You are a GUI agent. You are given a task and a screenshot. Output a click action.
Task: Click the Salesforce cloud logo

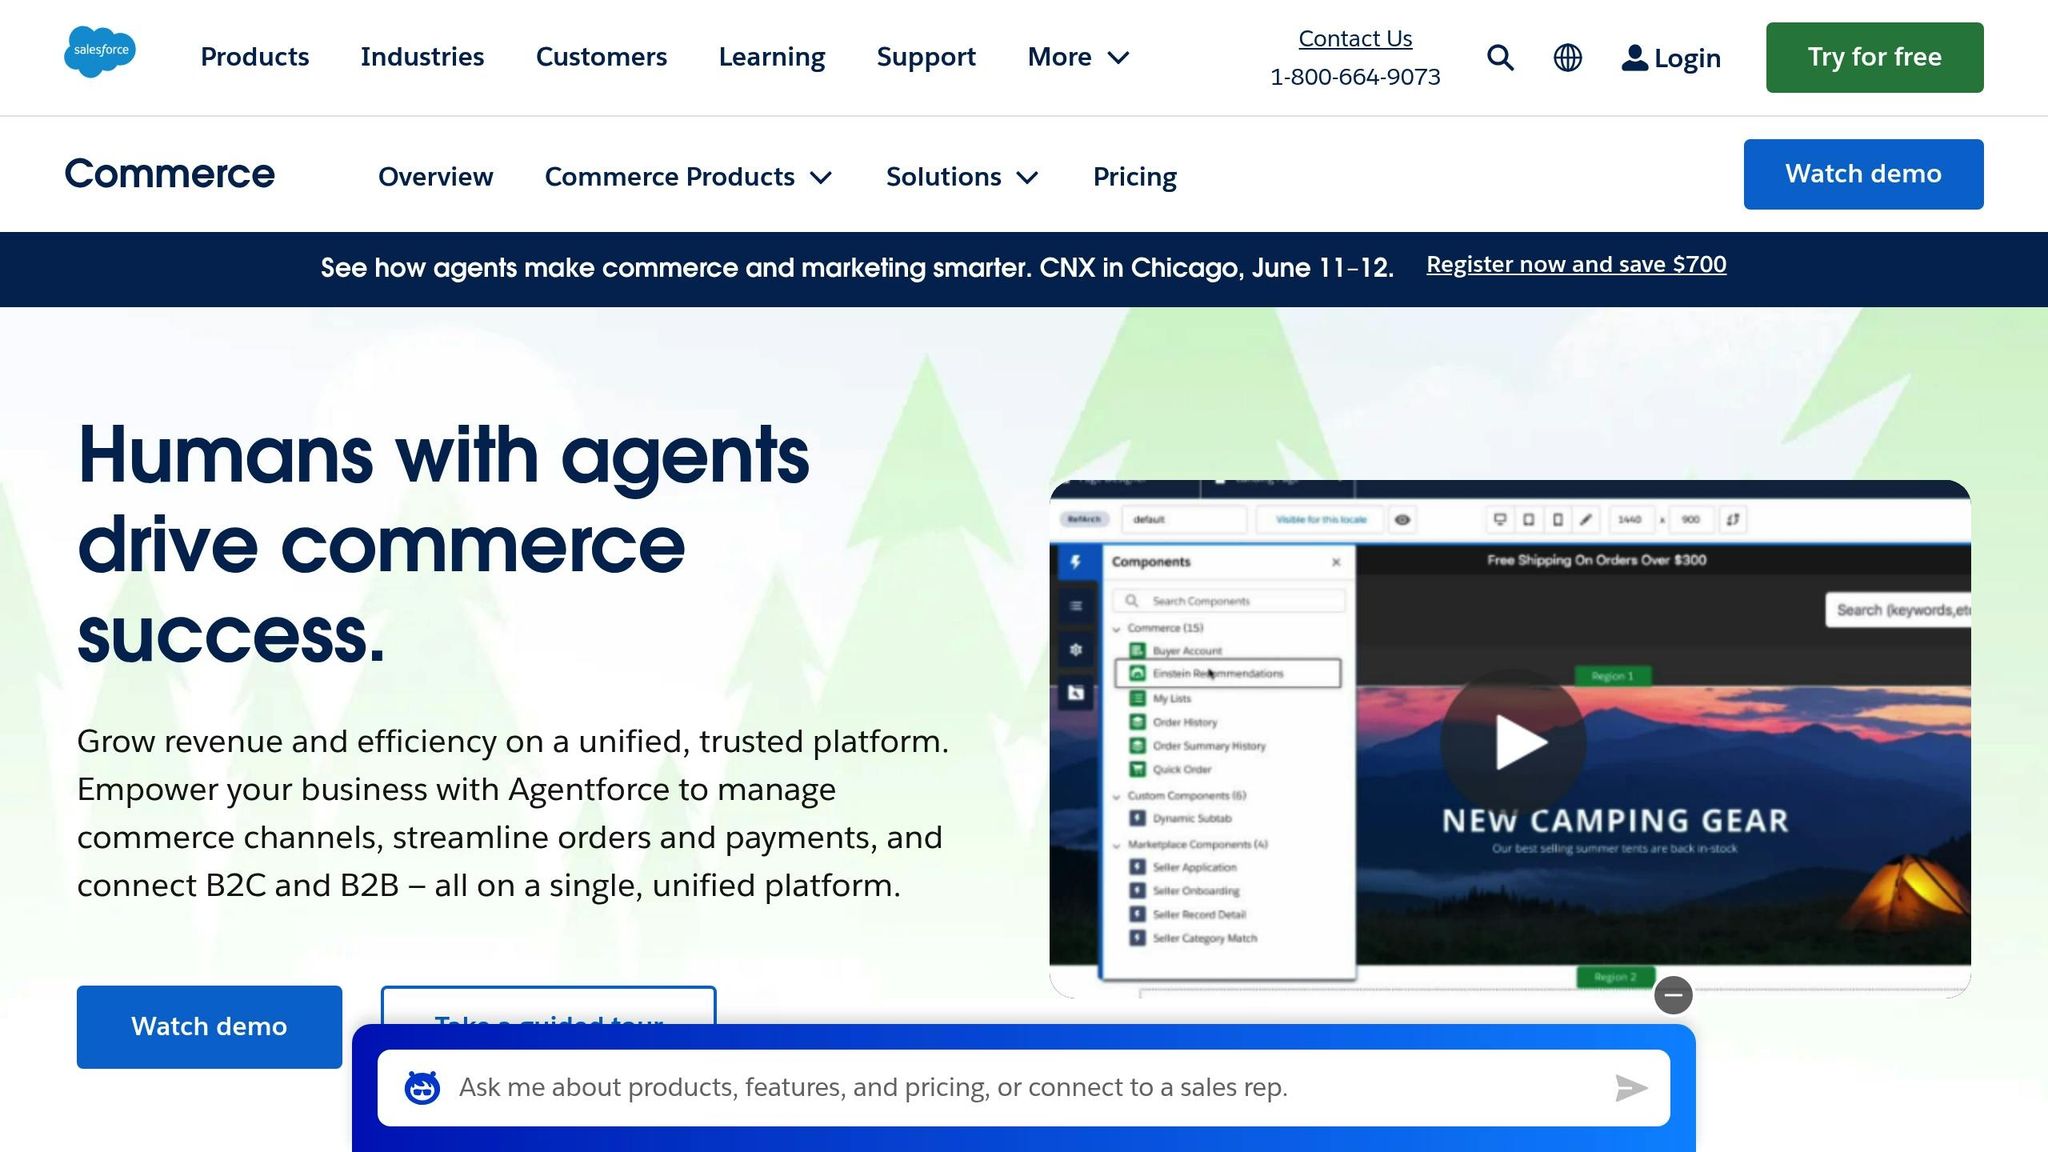tap(100, 52)
